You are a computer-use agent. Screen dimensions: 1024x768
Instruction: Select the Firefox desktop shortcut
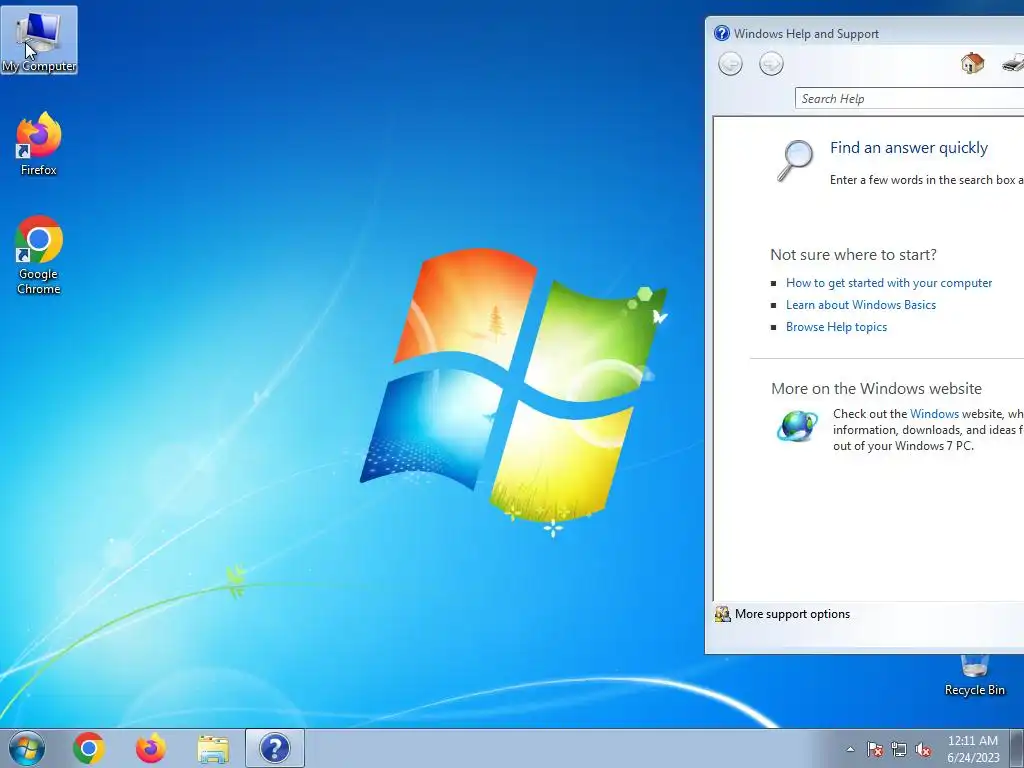coord(39,144)
